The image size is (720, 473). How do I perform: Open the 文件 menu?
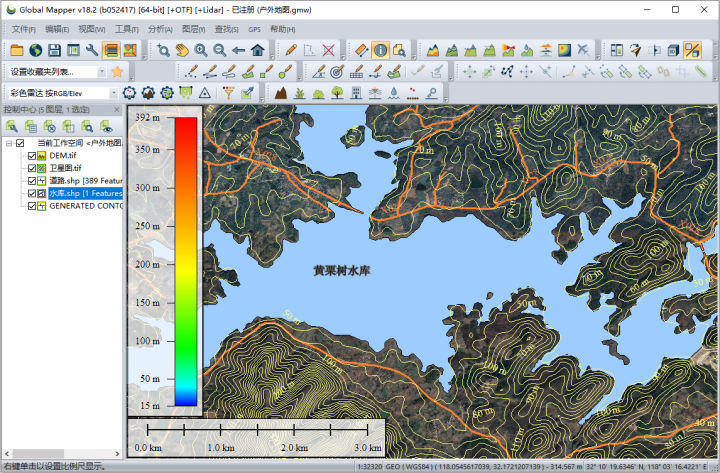[23, 29]
